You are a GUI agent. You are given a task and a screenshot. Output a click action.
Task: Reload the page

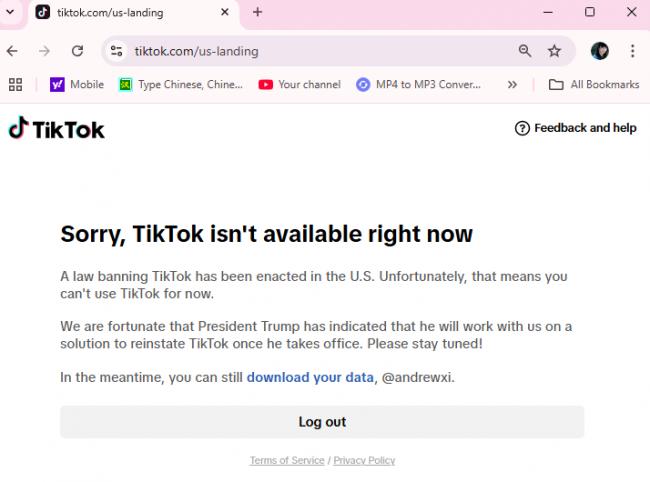click(x=77, y=51)
